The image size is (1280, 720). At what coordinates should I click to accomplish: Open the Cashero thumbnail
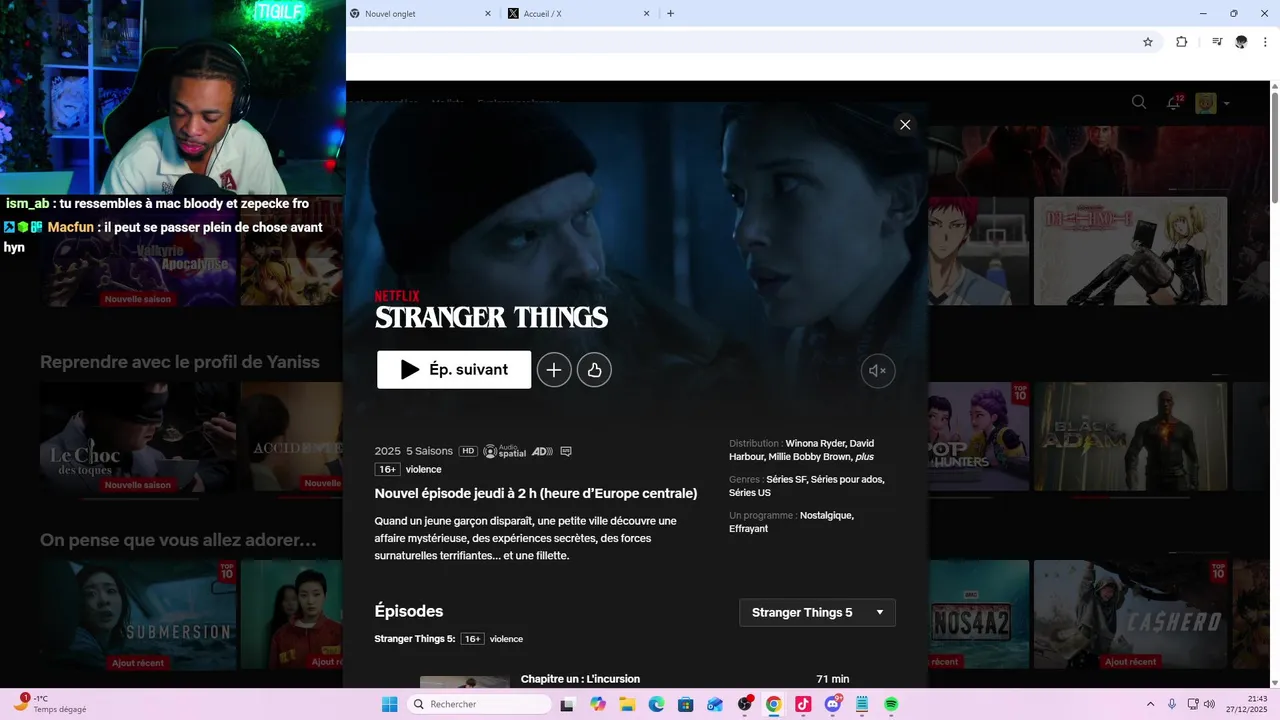tap(1130, 615)
